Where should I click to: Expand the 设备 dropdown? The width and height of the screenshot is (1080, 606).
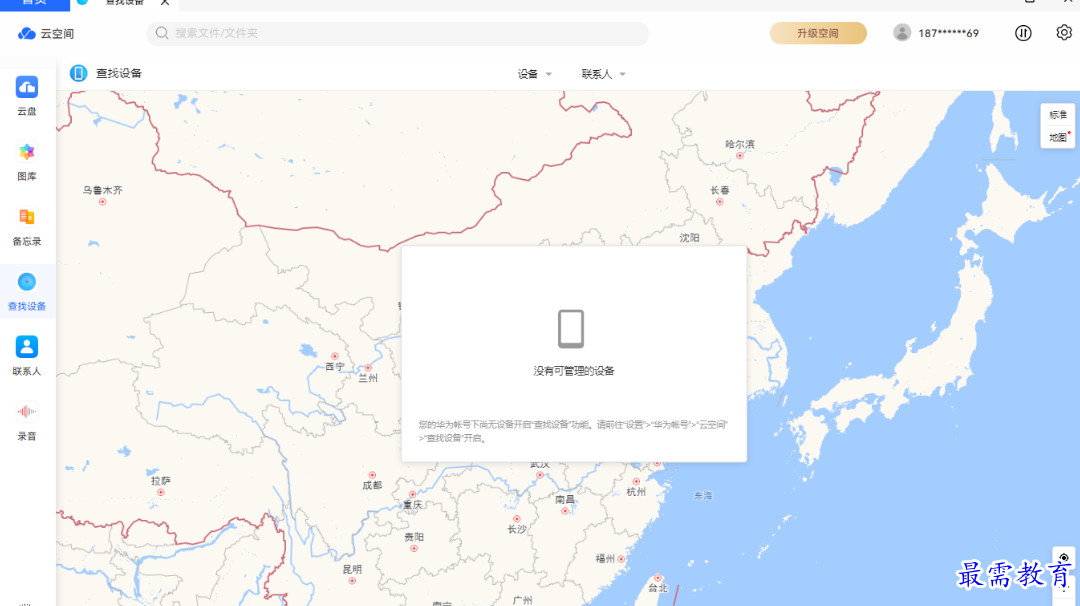[x=534, y=74]
